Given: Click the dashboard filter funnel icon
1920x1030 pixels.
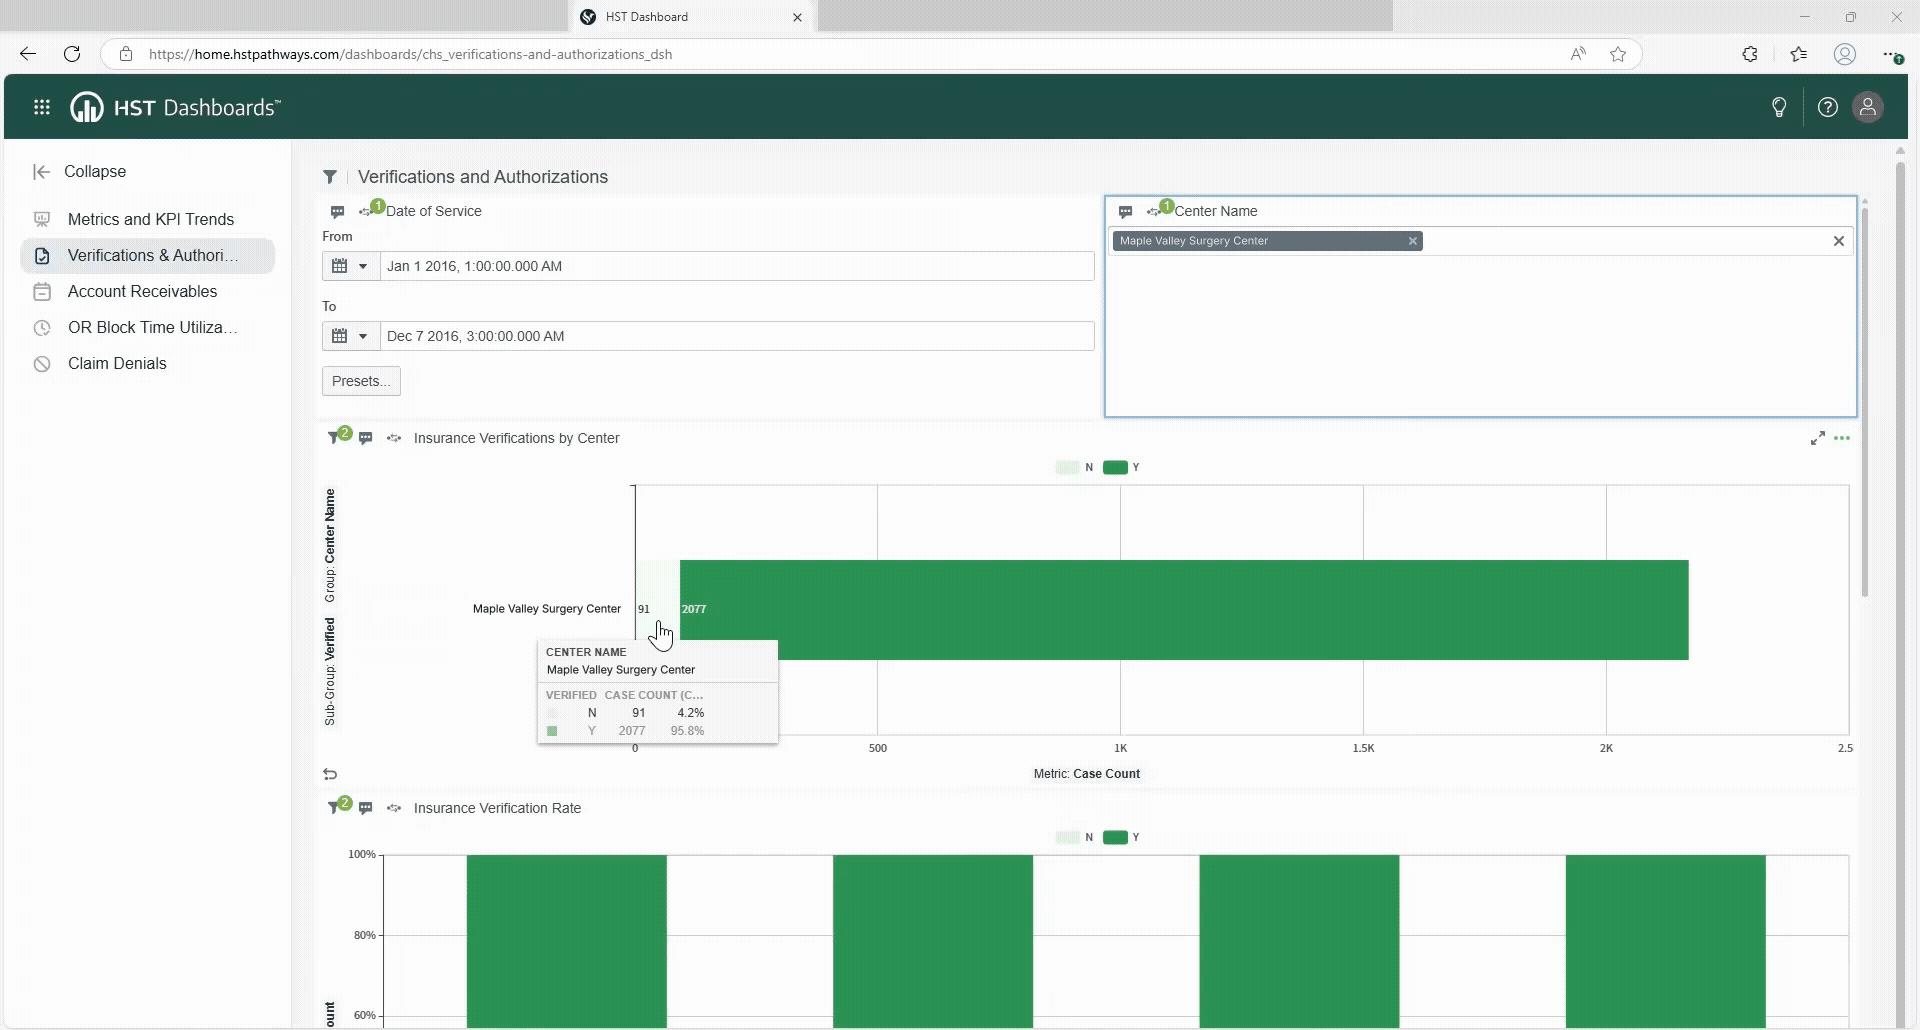Looking at the screenshot, I should [330, 177].
